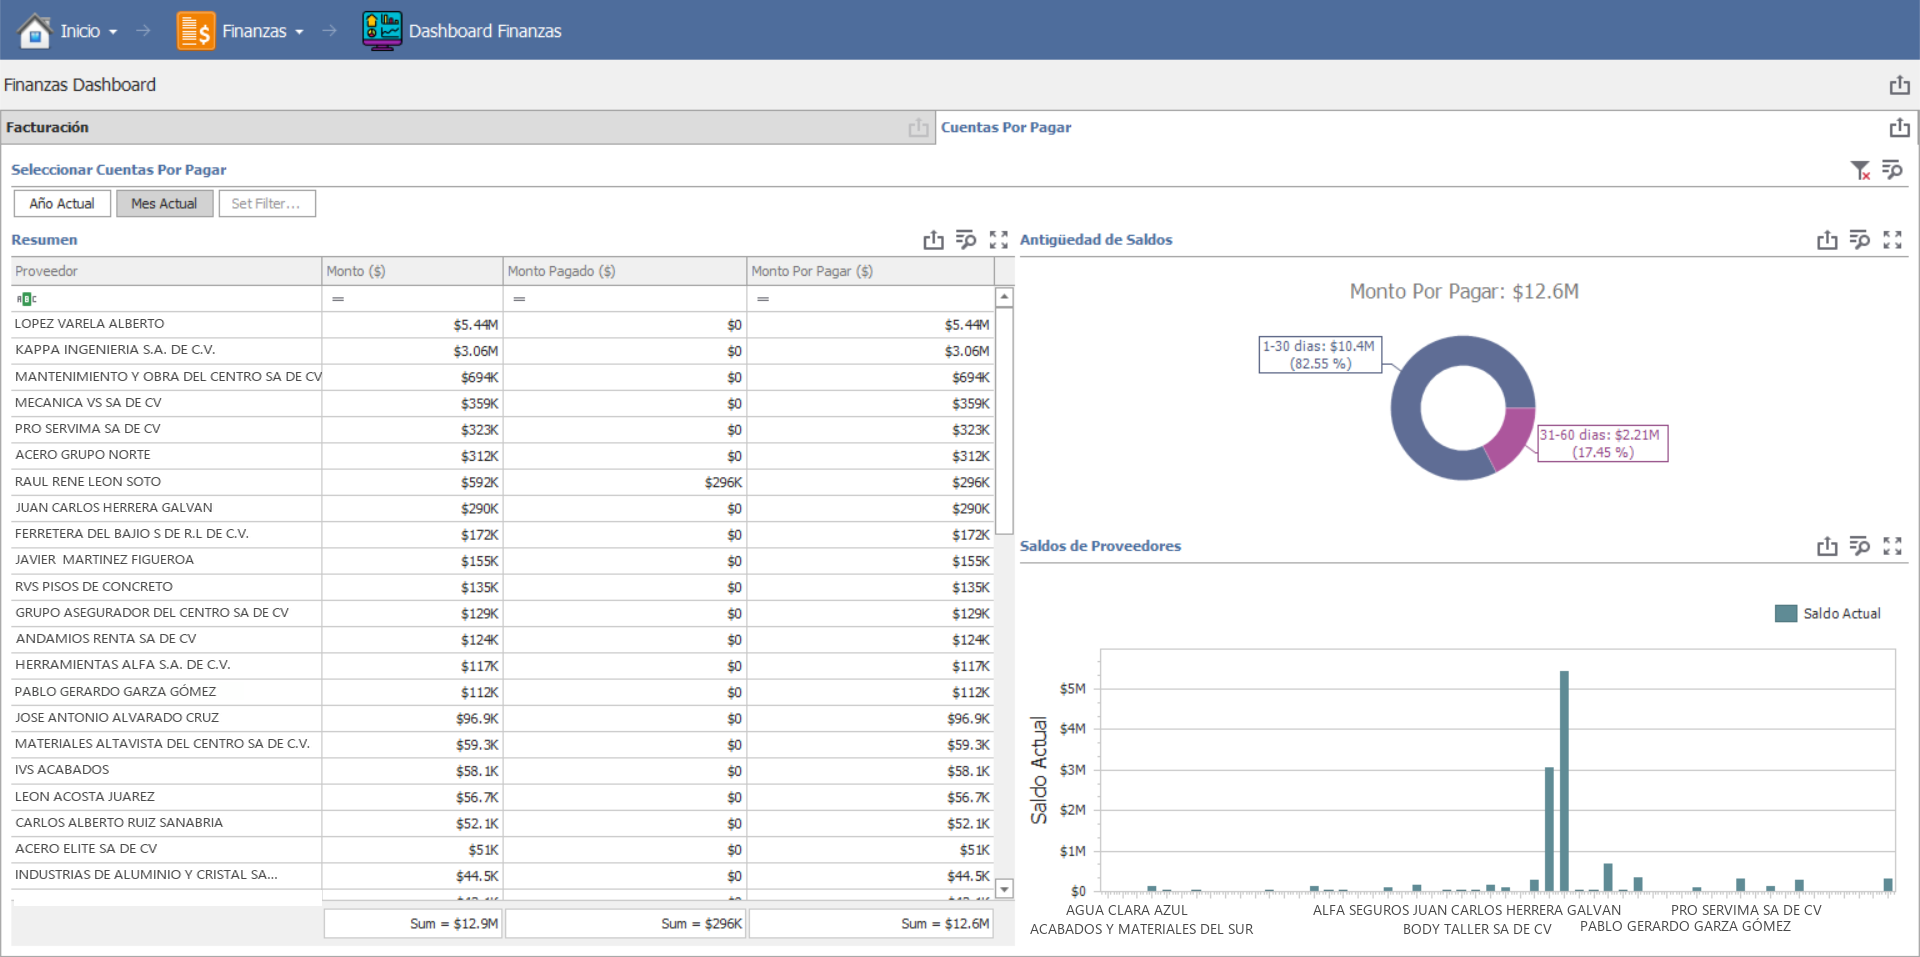Clear the Cuentas Por Pagar filter
The width and height of the screenshot is (1920, 957).
click(x=1860, y=170)
